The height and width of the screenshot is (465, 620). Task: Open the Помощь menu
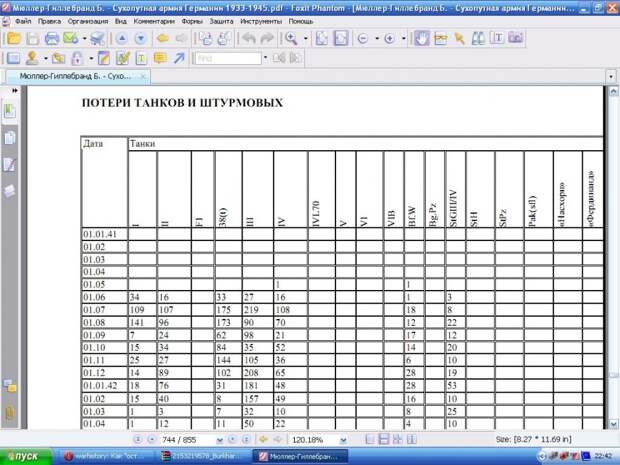tap(301, 21)
